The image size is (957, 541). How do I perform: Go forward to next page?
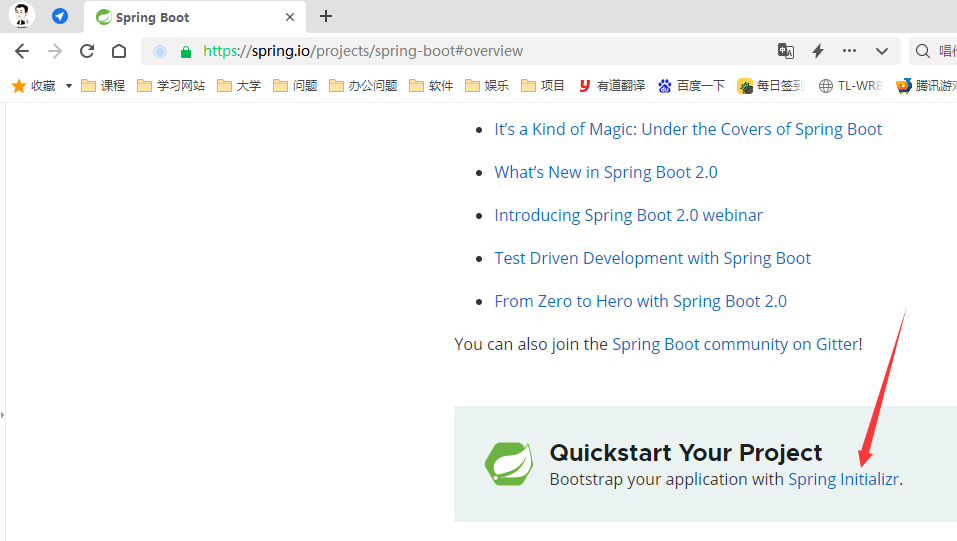coord(55,51)
